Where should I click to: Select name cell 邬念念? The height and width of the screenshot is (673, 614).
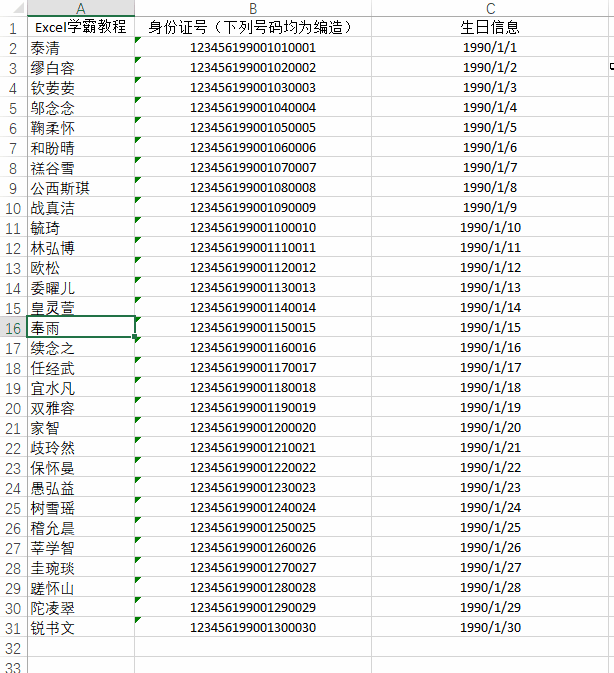81,108
